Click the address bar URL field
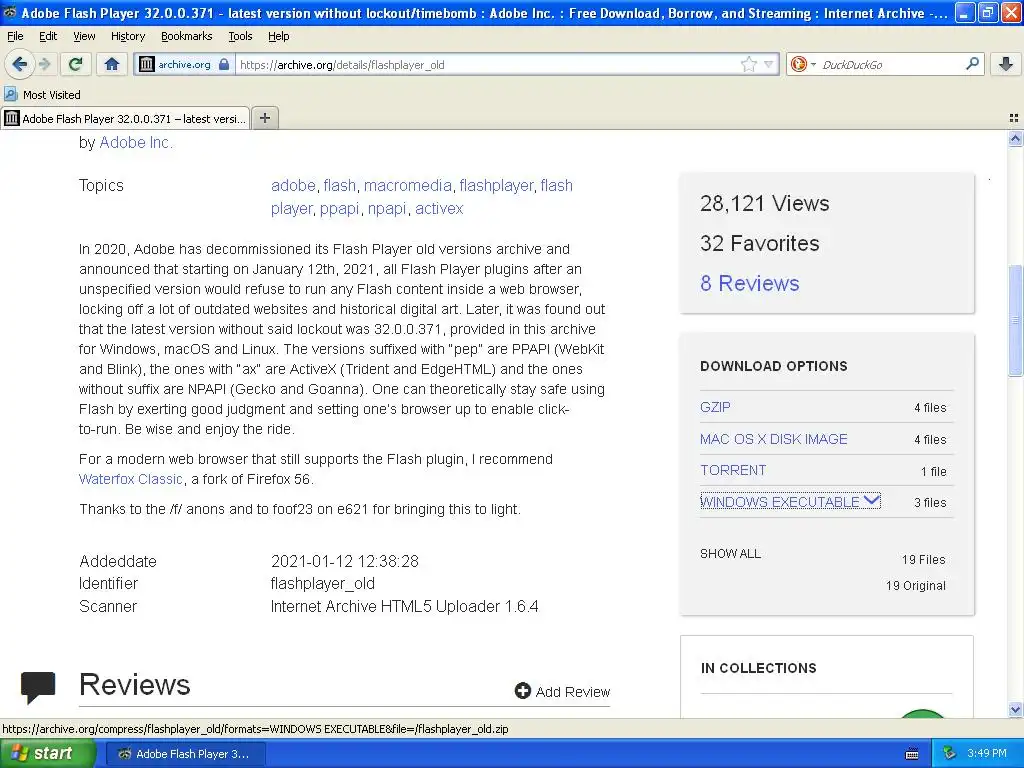Image resolution: width=1024 pixels, height=768 pixels. (487, 64)
